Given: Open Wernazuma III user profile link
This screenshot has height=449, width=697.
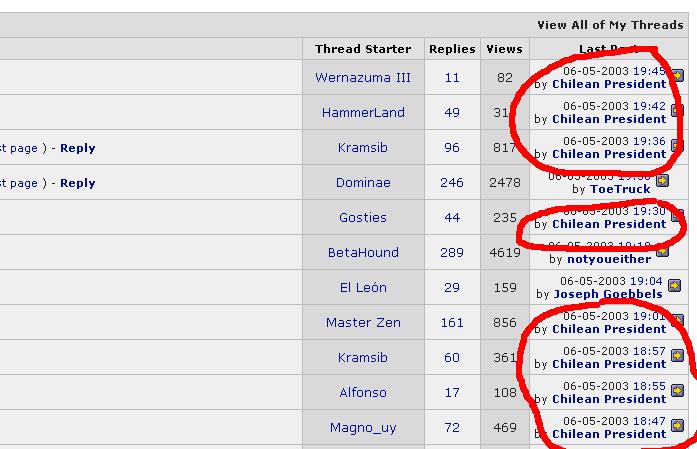Looking at the screenshot, I should (x=363, y=78).
